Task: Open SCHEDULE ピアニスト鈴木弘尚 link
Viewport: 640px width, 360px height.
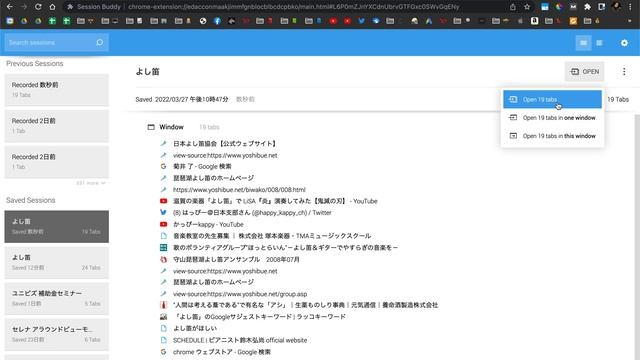Action: click(x=240, y=340)
